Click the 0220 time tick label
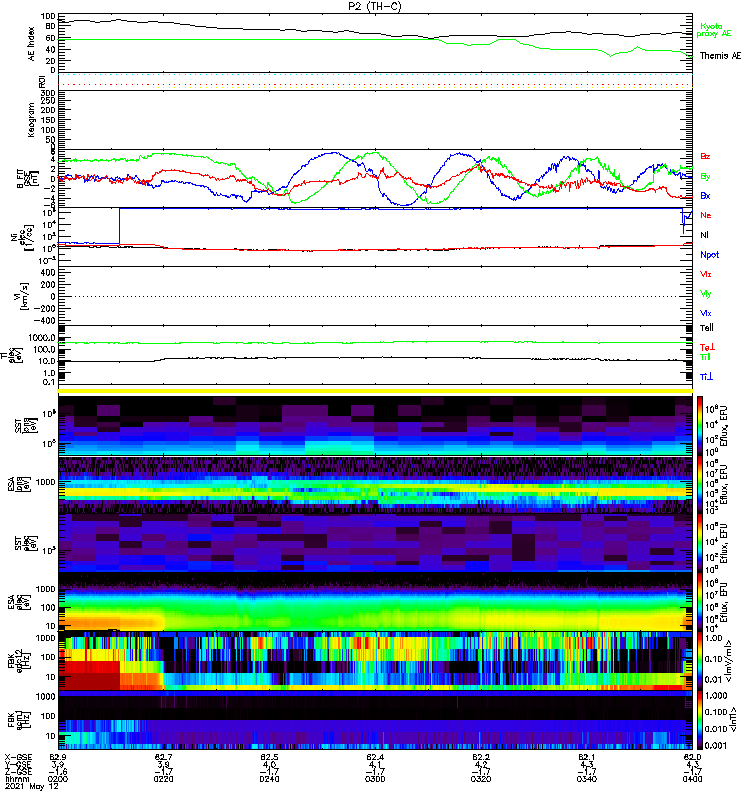 point(164,779)
